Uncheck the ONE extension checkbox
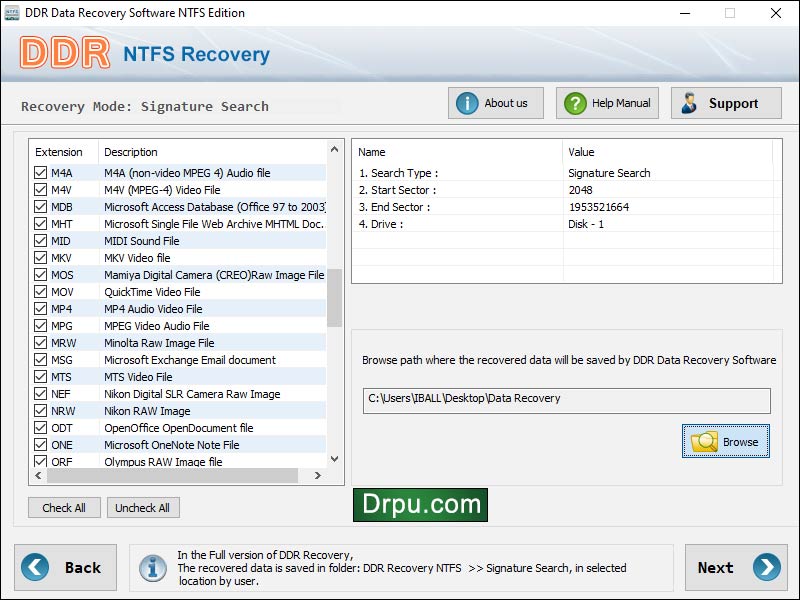The width and height of the screenshot is (800, 600). pos(40,444)
